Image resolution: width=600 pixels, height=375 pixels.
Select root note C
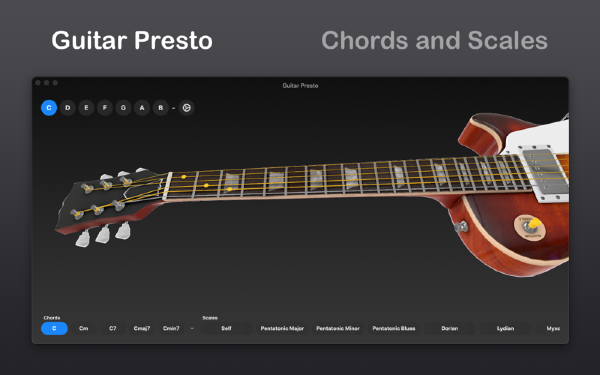click(x=49, y=108)
